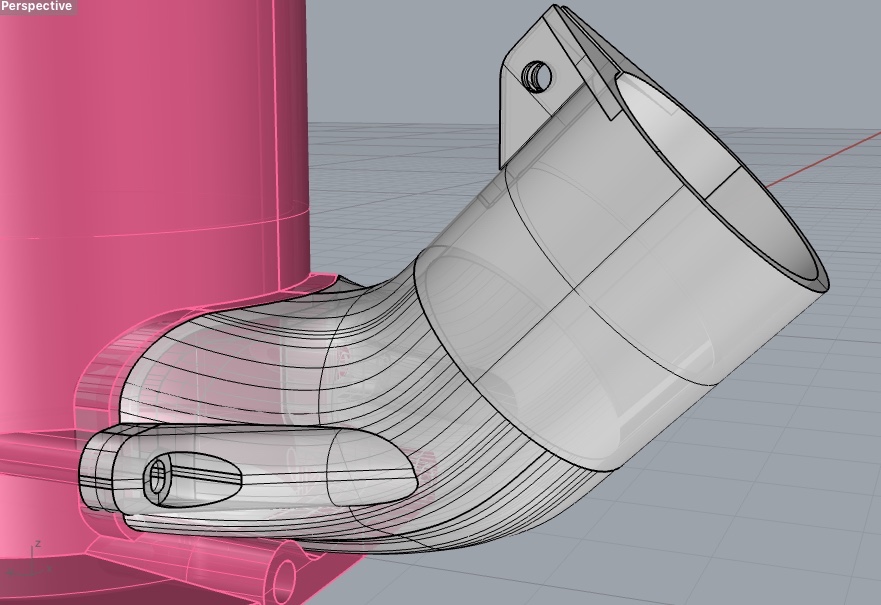This screenshot has height=605, width=881.
Task: Open the Perspective viewport title menu
Action: point(37,7)
